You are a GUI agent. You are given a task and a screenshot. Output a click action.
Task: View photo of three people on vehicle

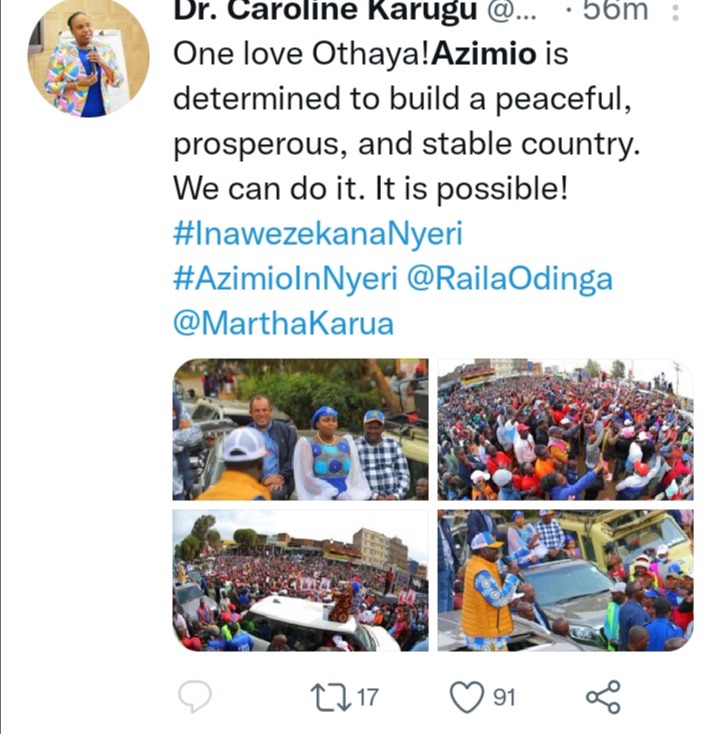tap(301, 429)
